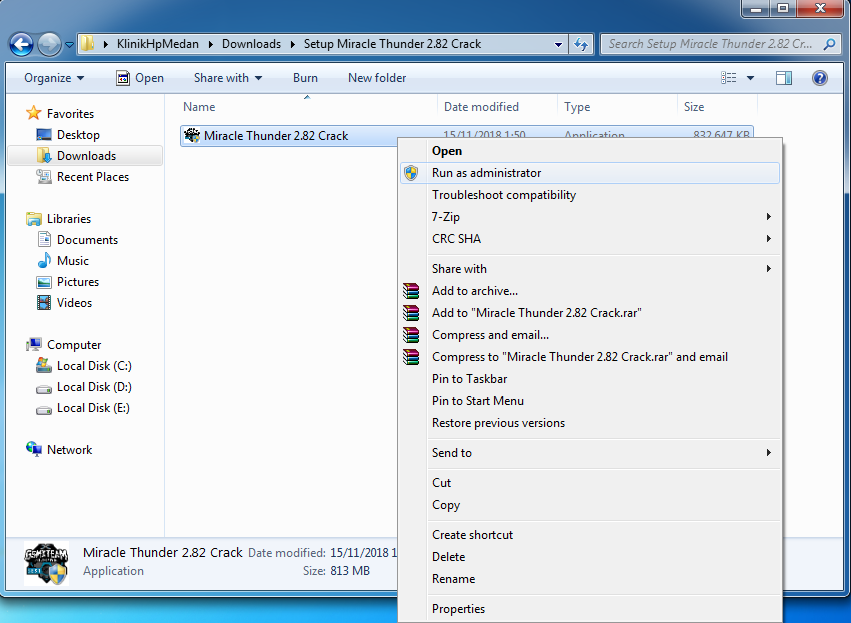851x623 pixels.
Task: Click Downloads in the address breadcrumb
Action: point(251,44)
